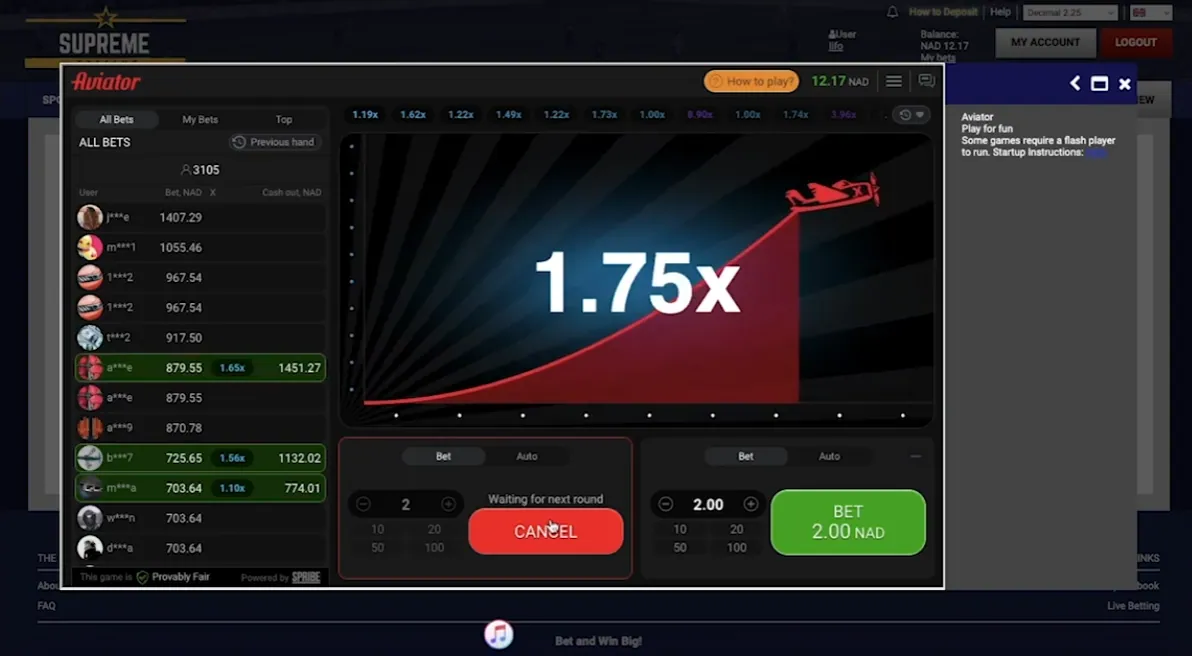Go back with the left arrow icon

[x=1075, y=84]
